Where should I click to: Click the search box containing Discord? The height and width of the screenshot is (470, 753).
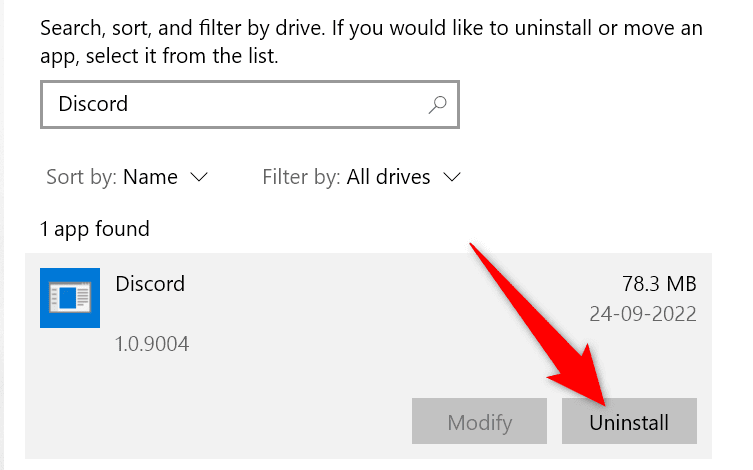pyautogui.click(x=230, y=104)
